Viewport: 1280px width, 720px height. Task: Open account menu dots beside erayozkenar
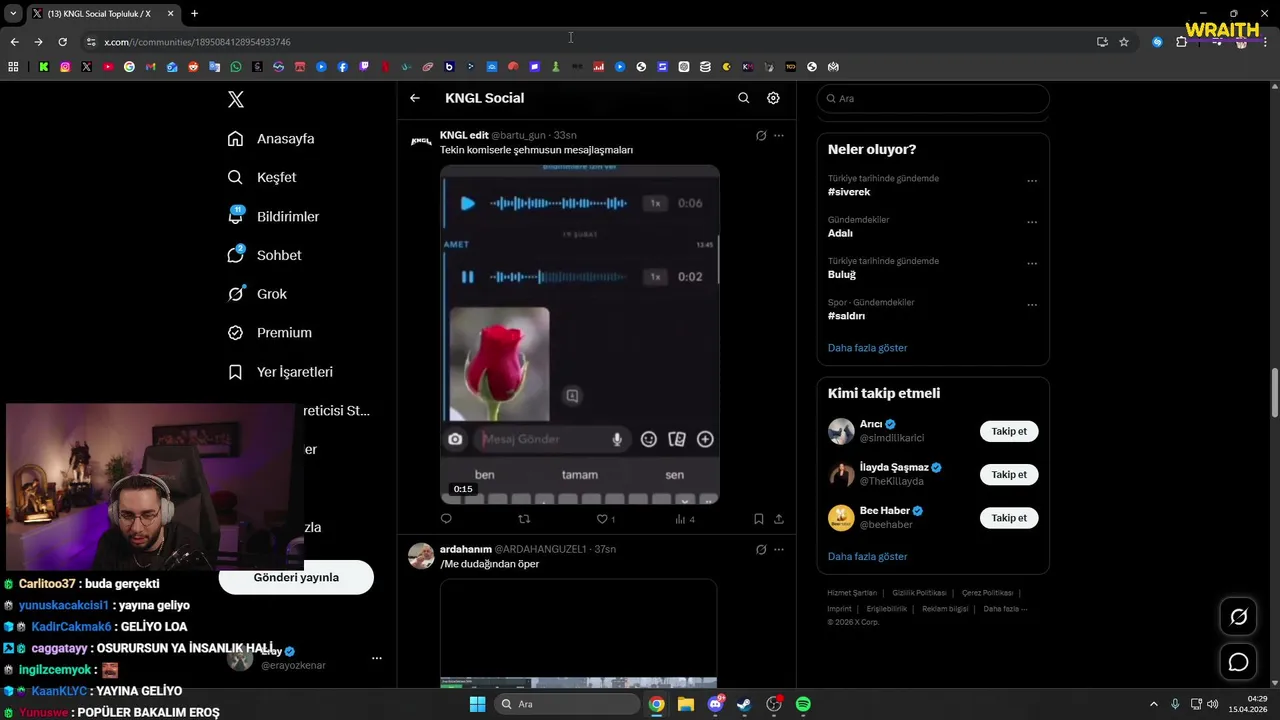click(x=377, y=658)
